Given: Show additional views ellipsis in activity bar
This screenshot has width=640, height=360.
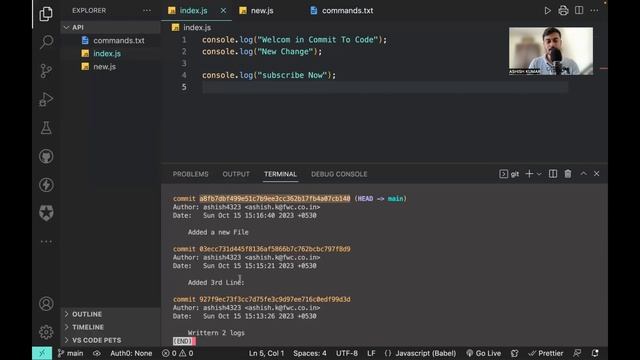Looking at the screenshot, I should click(x=46, y=241).
